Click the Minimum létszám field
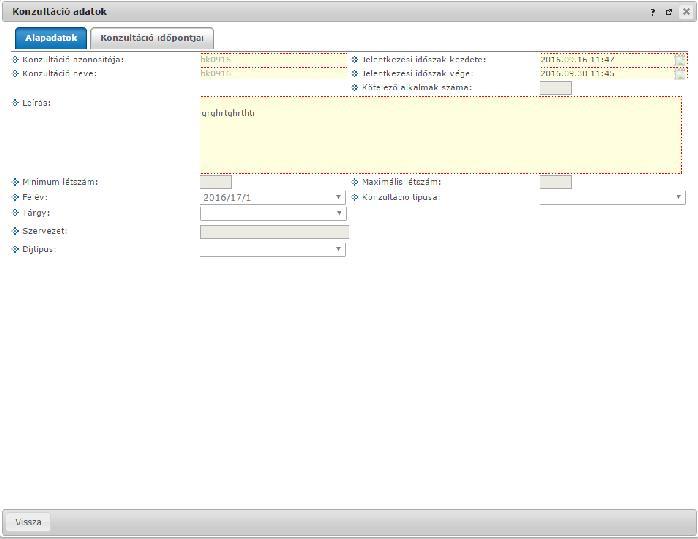The image size is (698, 539). (216, 182)
